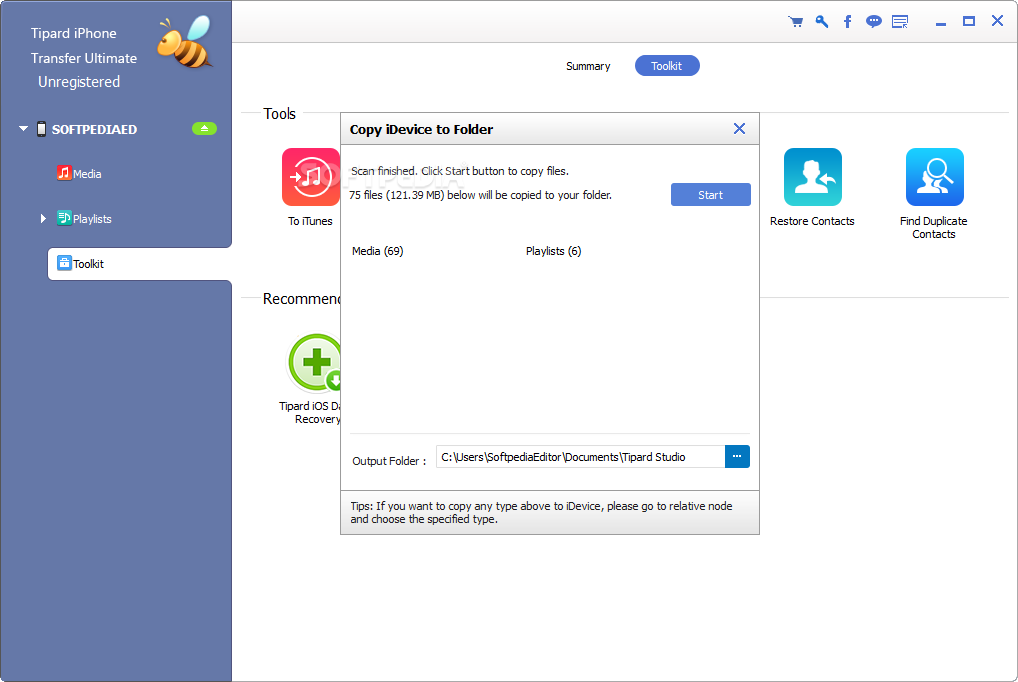Switch to the Summary tab
The image size is (1018, 682).
(588, 66)
